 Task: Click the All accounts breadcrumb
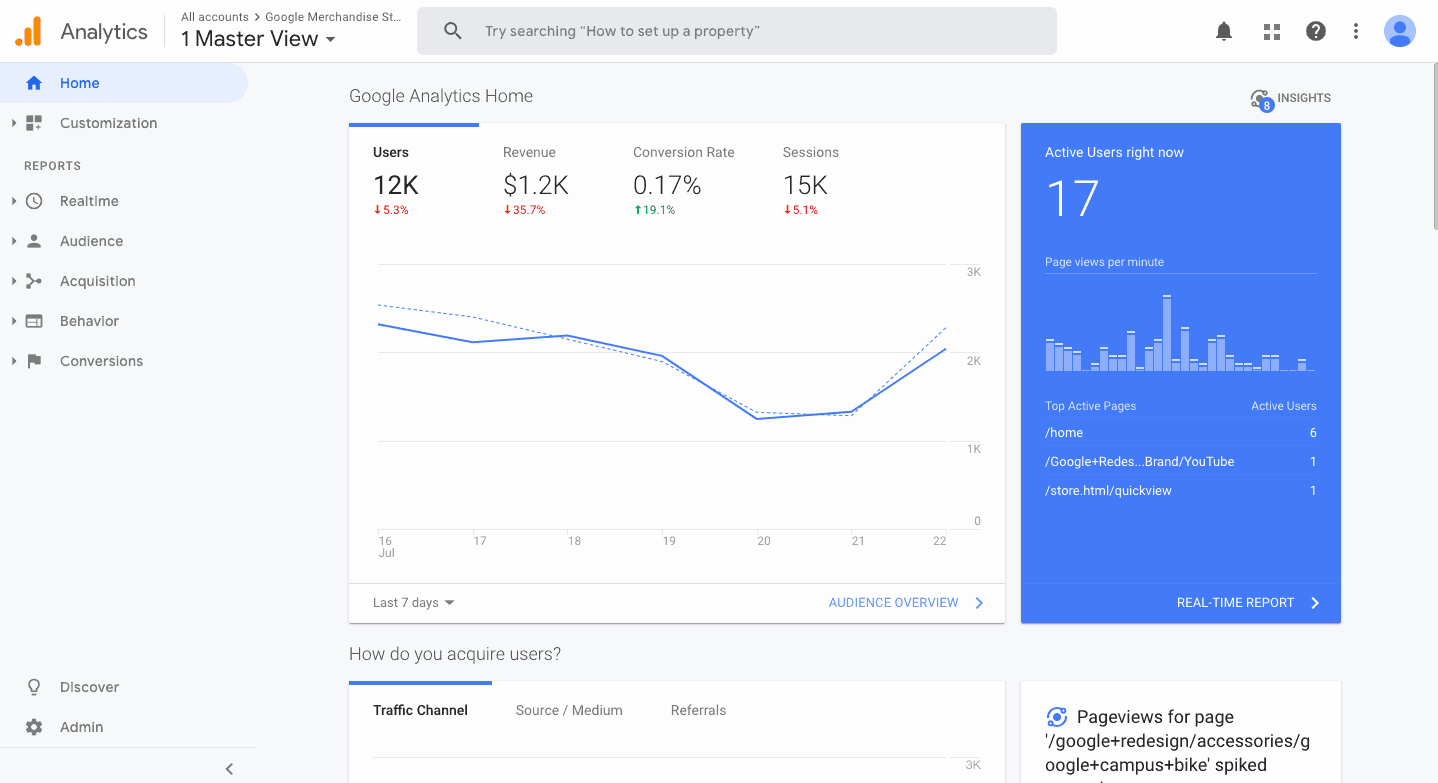214,17
